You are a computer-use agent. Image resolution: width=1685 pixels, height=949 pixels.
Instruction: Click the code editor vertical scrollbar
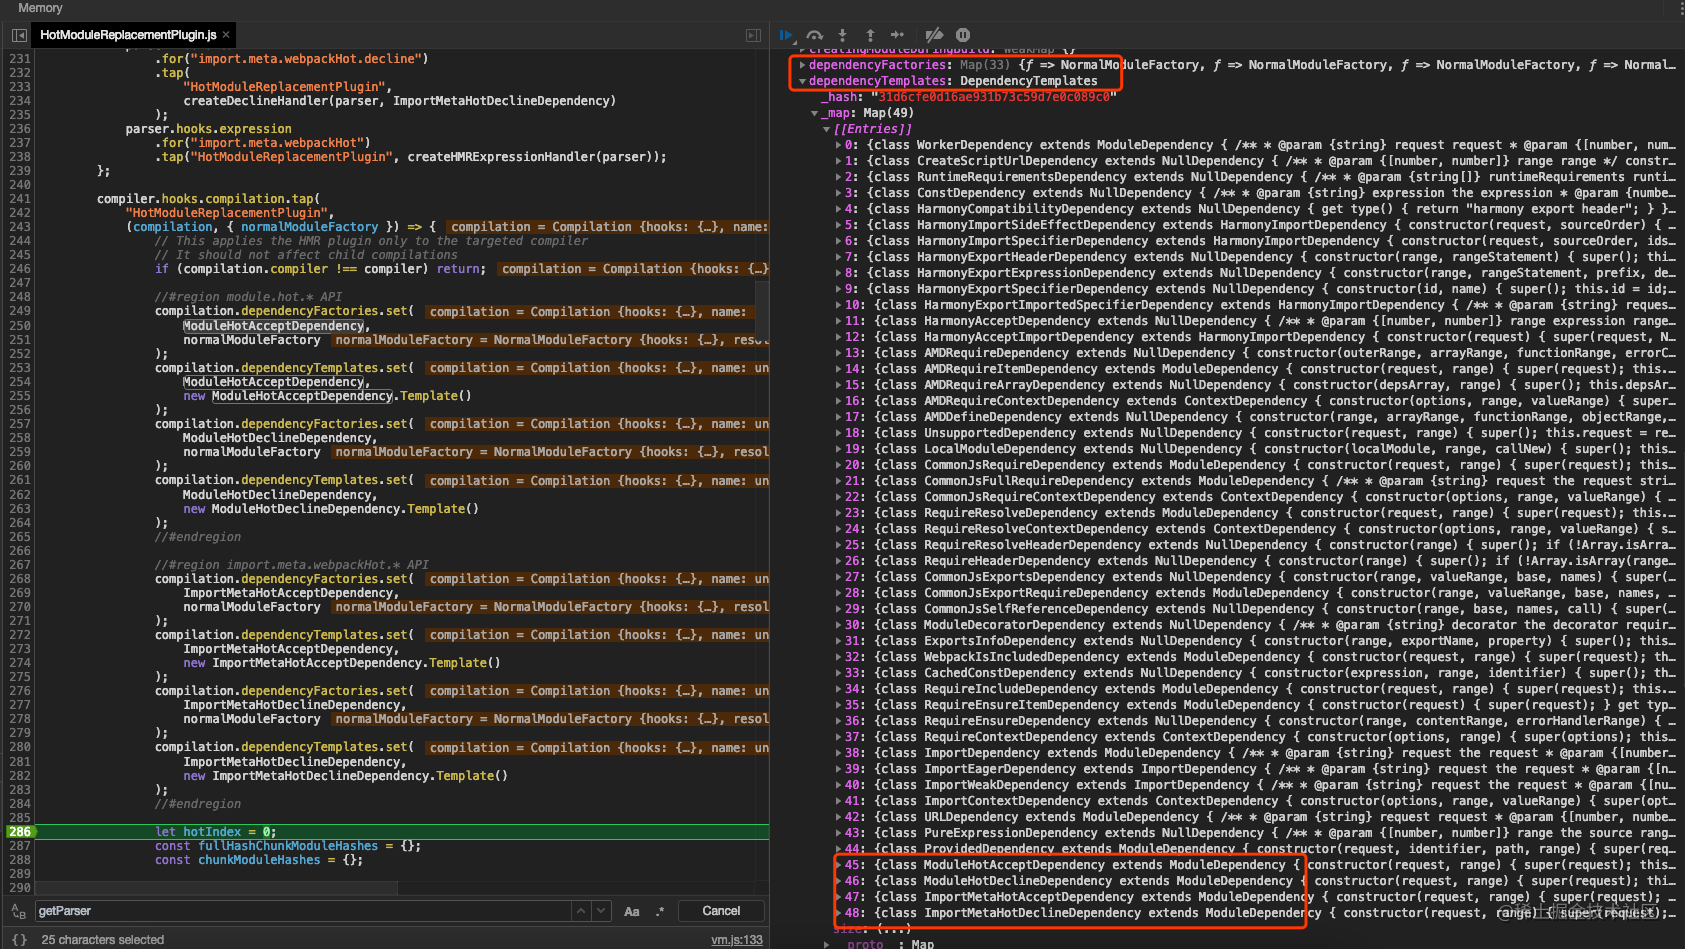762,310
